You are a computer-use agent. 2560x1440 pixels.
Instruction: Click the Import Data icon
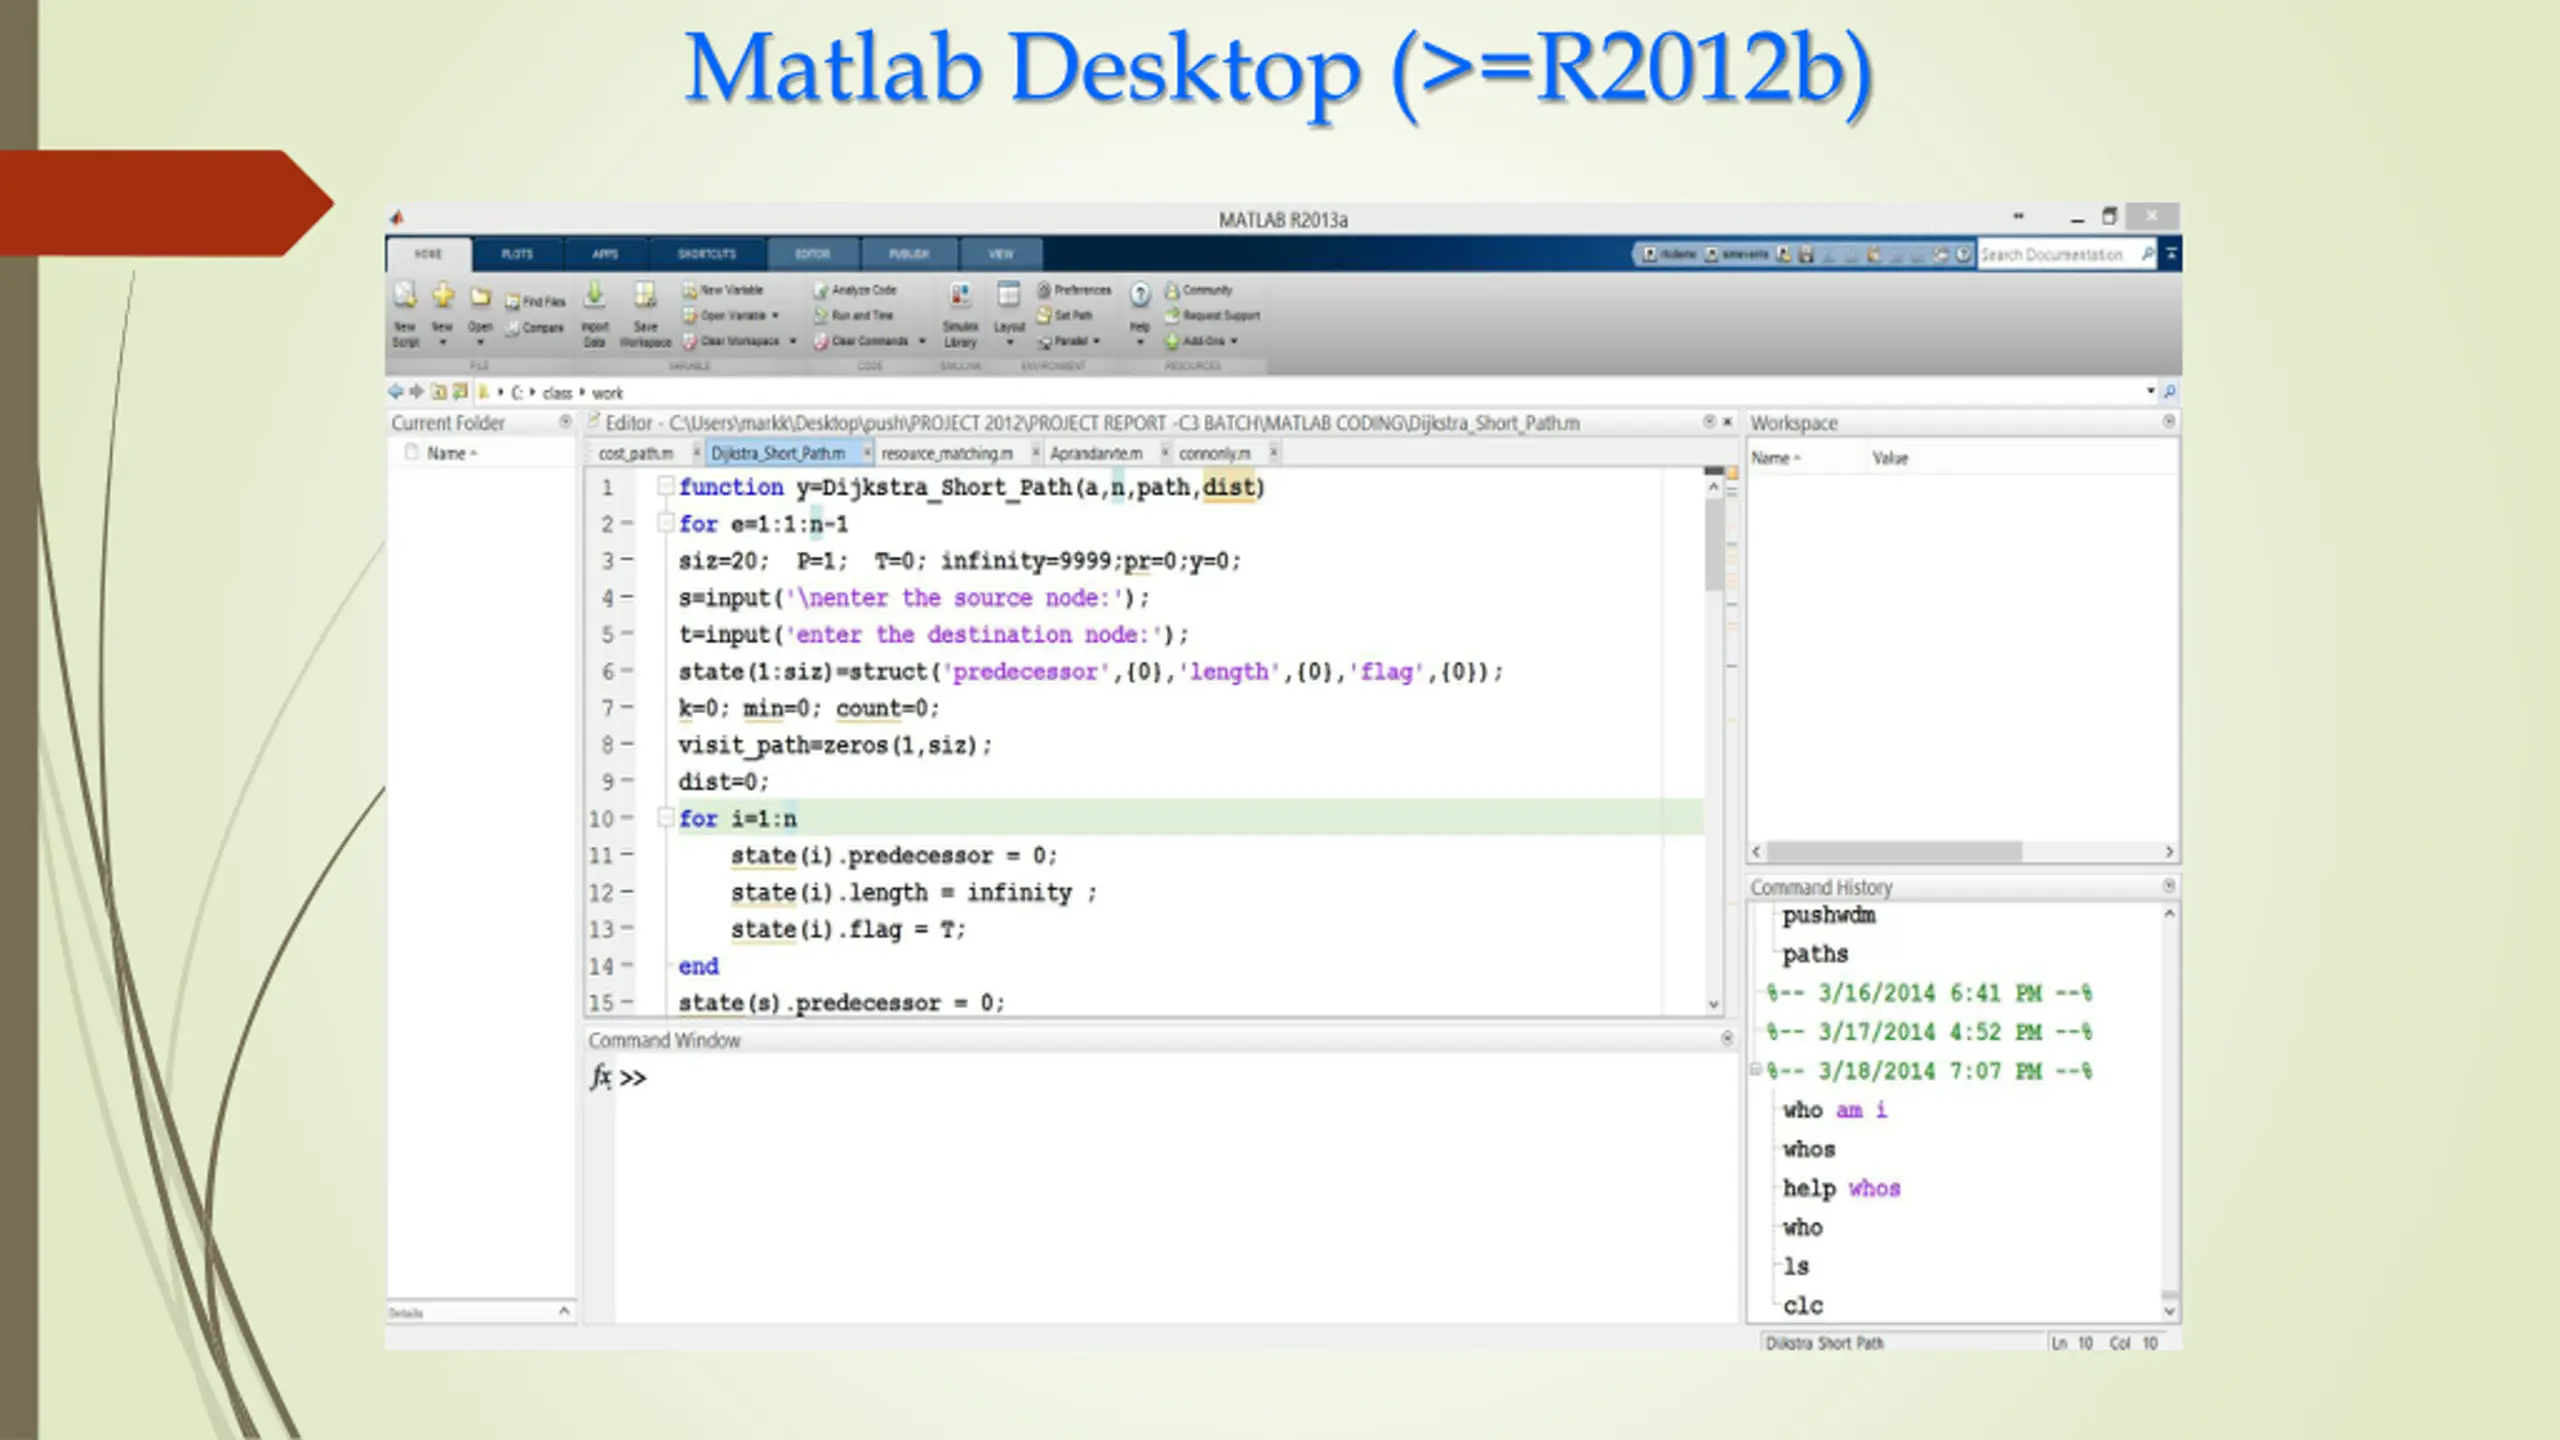(595, 296)
